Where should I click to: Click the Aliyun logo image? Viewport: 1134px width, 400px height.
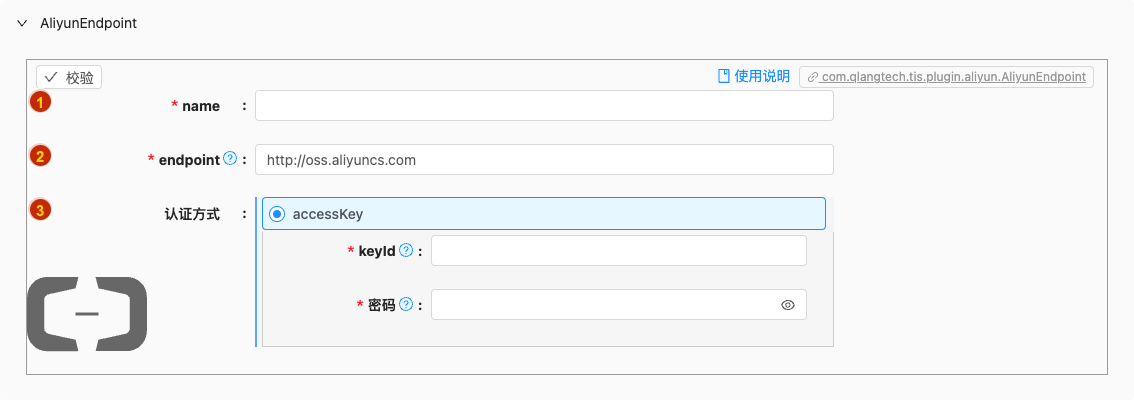click(87, 314)
